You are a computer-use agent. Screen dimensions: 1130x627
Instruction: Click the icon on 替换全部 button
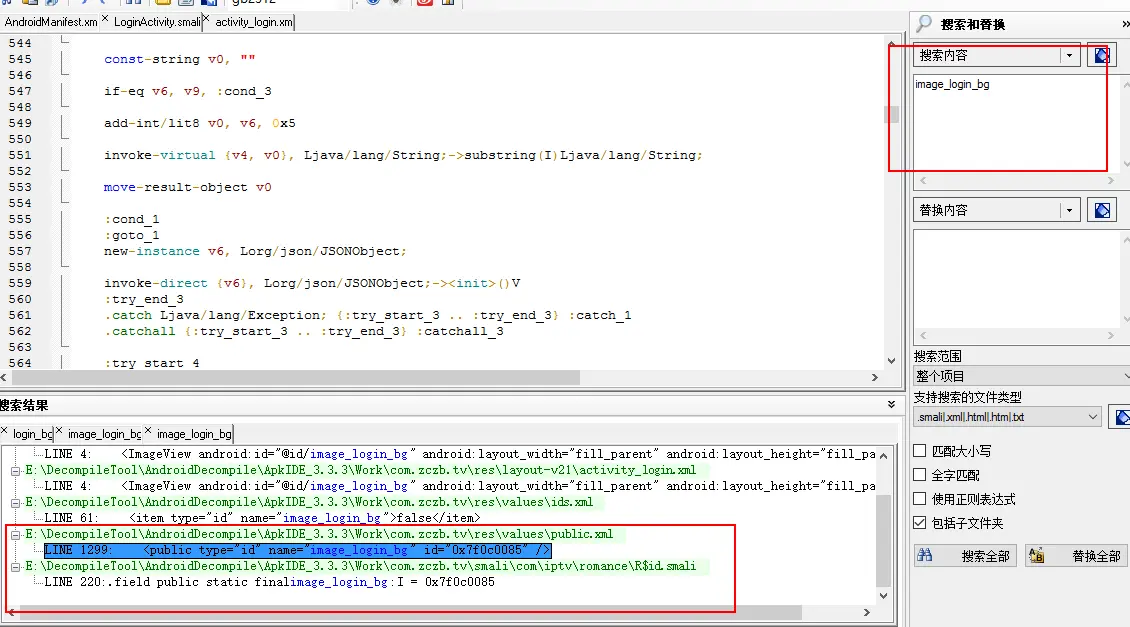point(1036,556)
